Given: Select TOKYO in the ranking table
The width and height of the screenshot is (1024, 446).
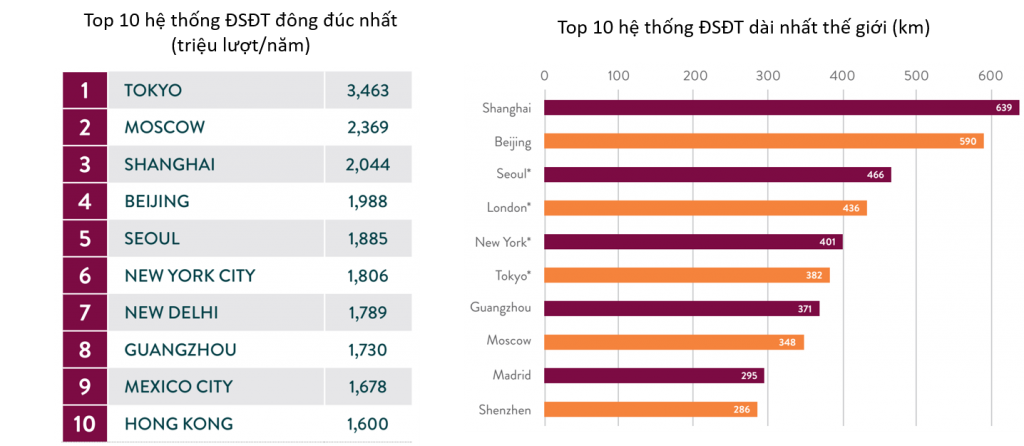Looking at the screenshot, I should coord(153,90).
